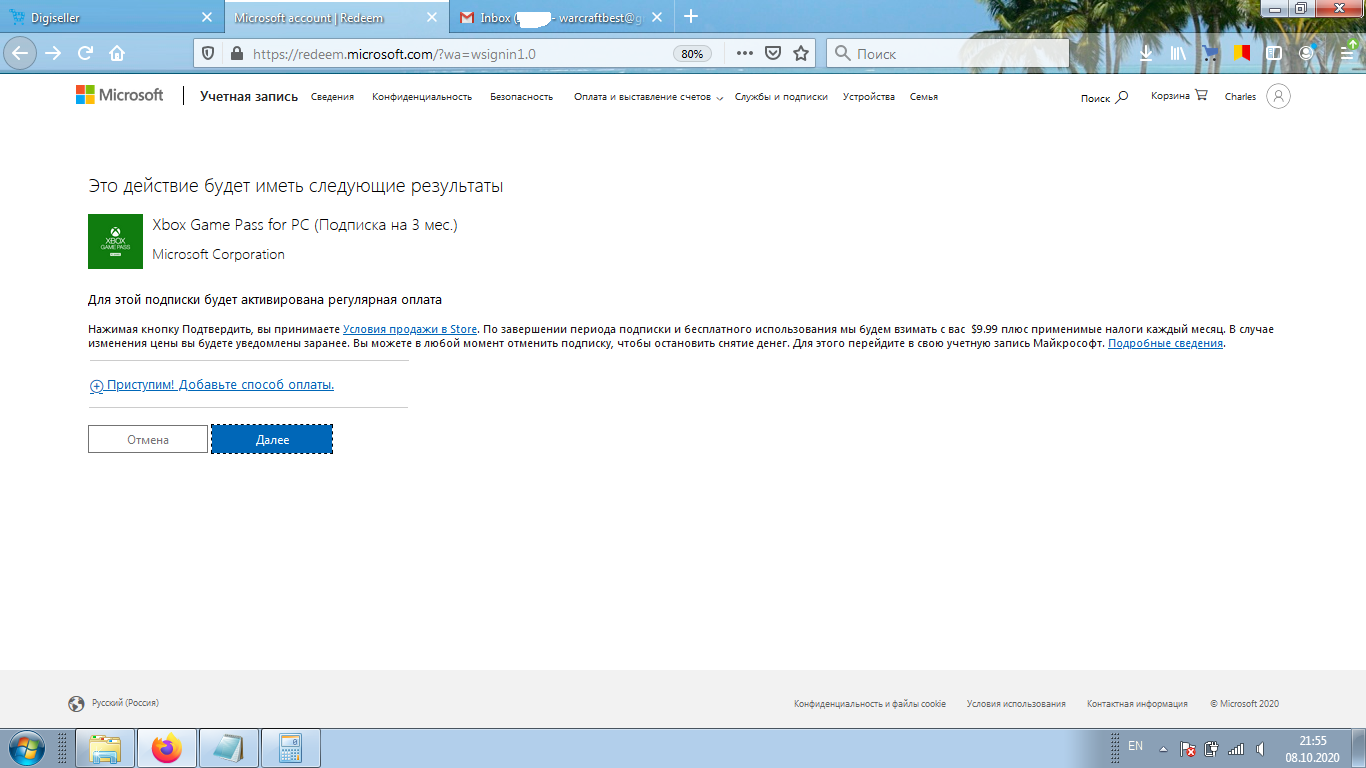Open the Службы и подписки menu item

(781, 97)
